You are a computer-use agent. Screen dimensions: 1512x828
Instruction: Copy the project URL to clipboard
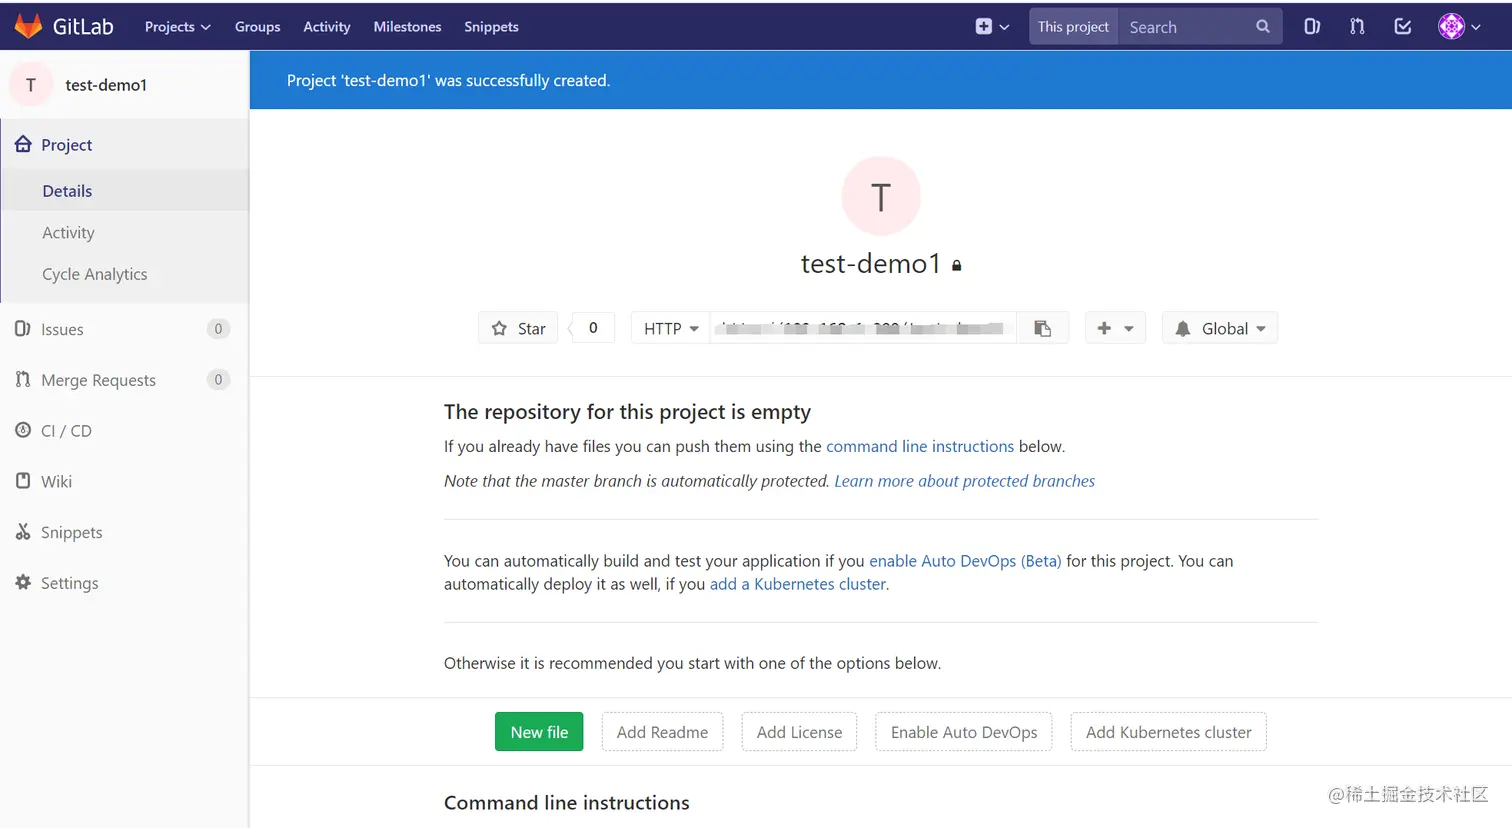pos(1042,328)
